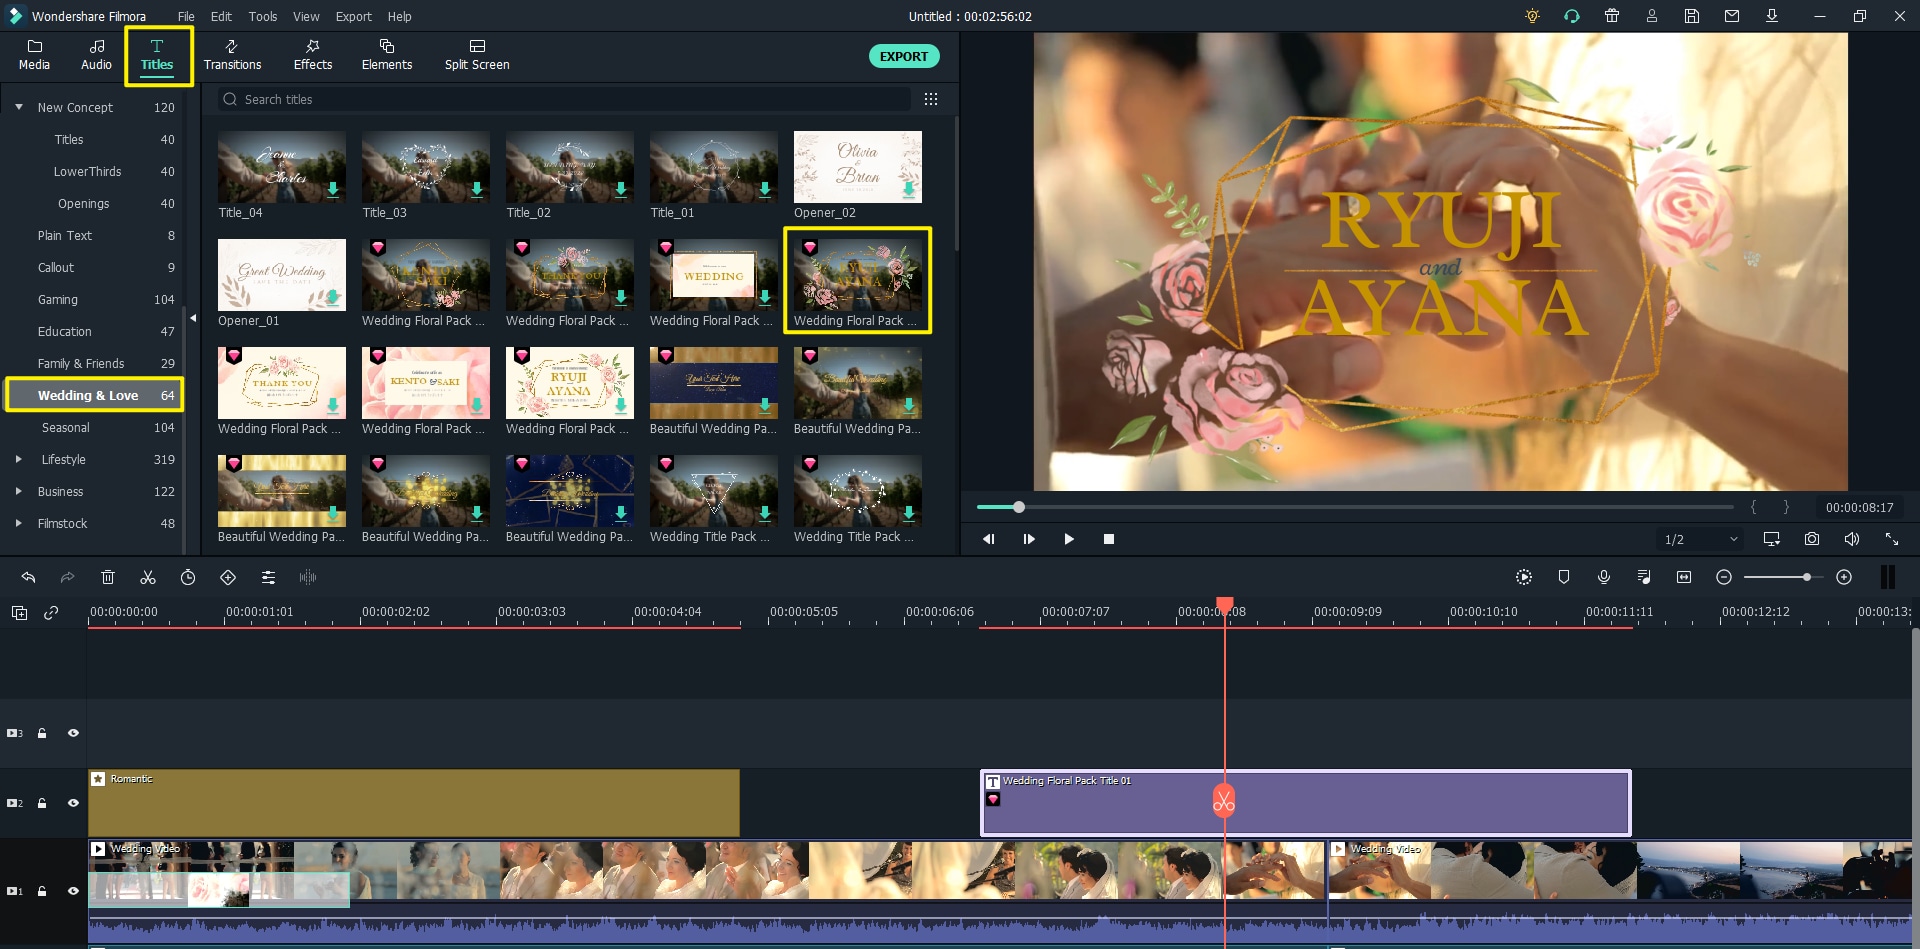Adjust the timeline zoom slider
Viewport: 1920px width, 949px height.
tap(1807, 577)
